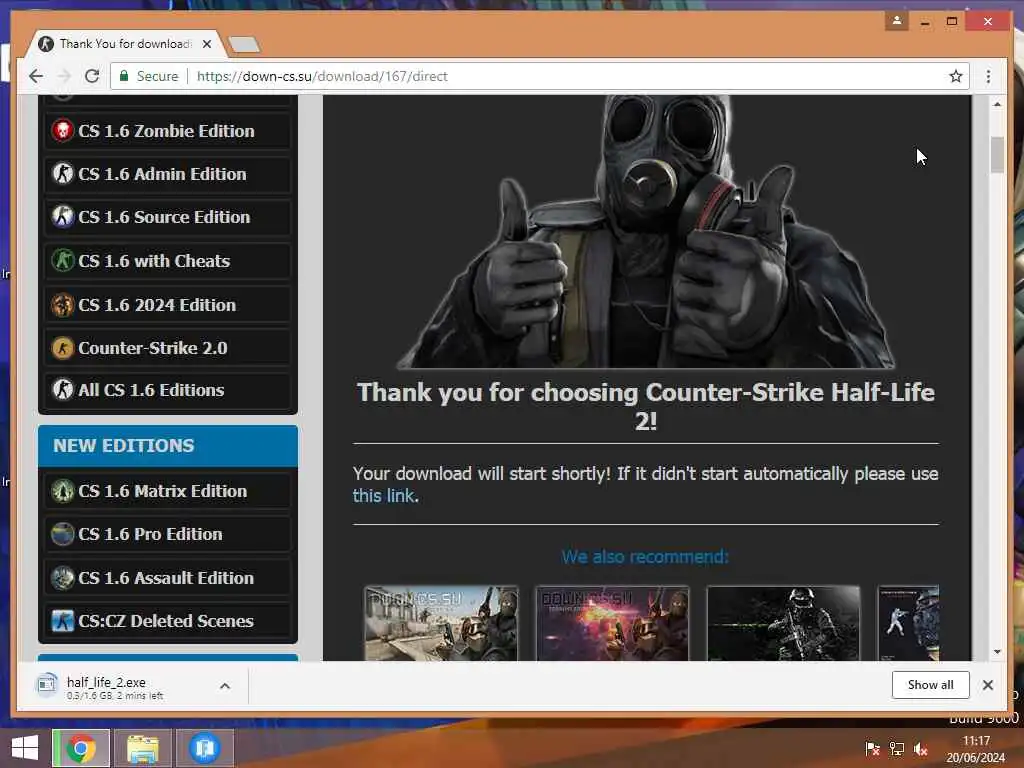Open CS 1.6 Zombie Edition link
The image size is (1024, 768).
click(x=167, y=131)
